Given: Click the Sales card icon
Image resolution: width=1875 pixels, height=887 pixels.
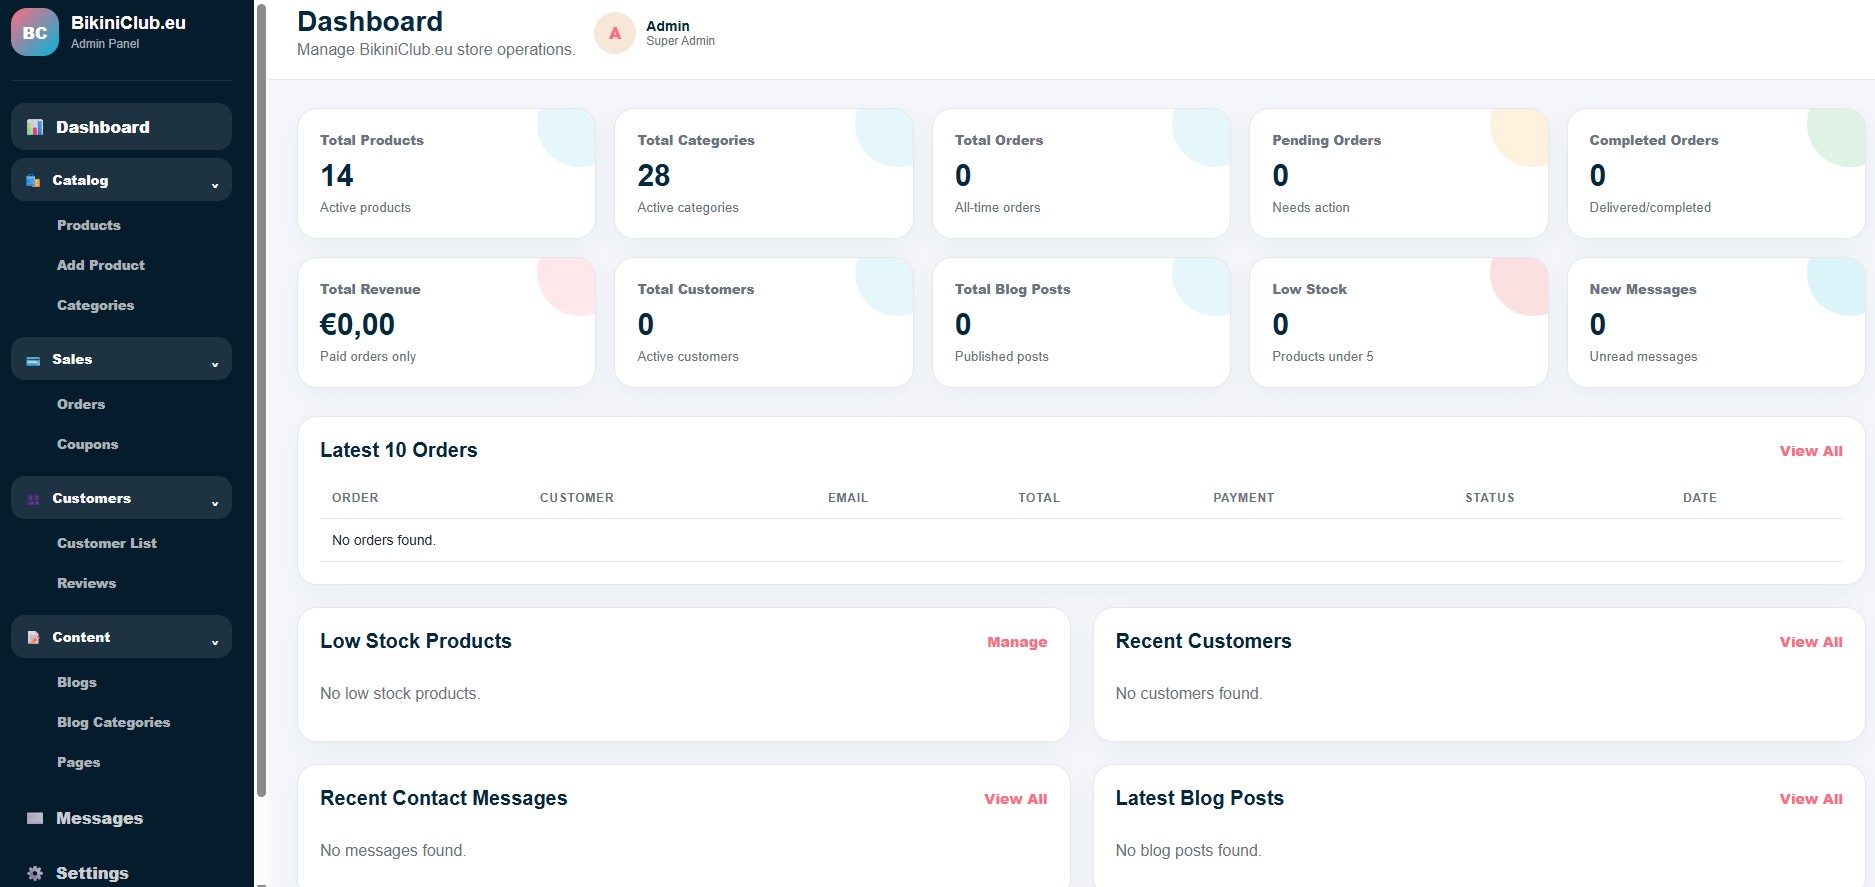Looking at the screenshot, I should click(33, 360).
